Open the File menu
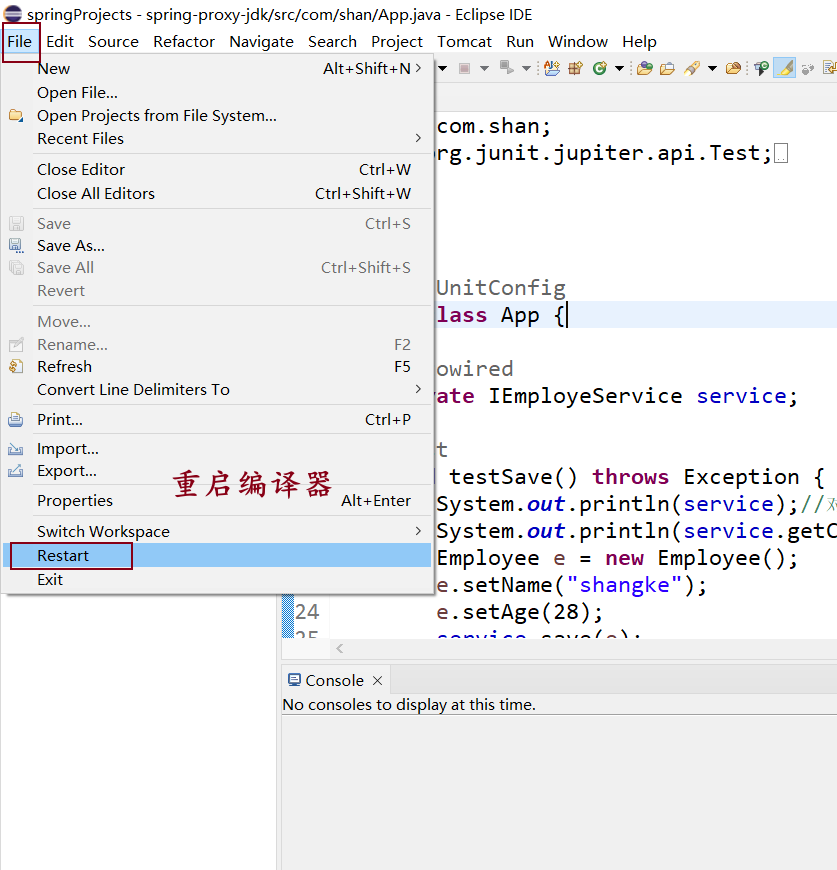Image resolution: width=837 pixels, height=870 pixels. tap(19, 42)
